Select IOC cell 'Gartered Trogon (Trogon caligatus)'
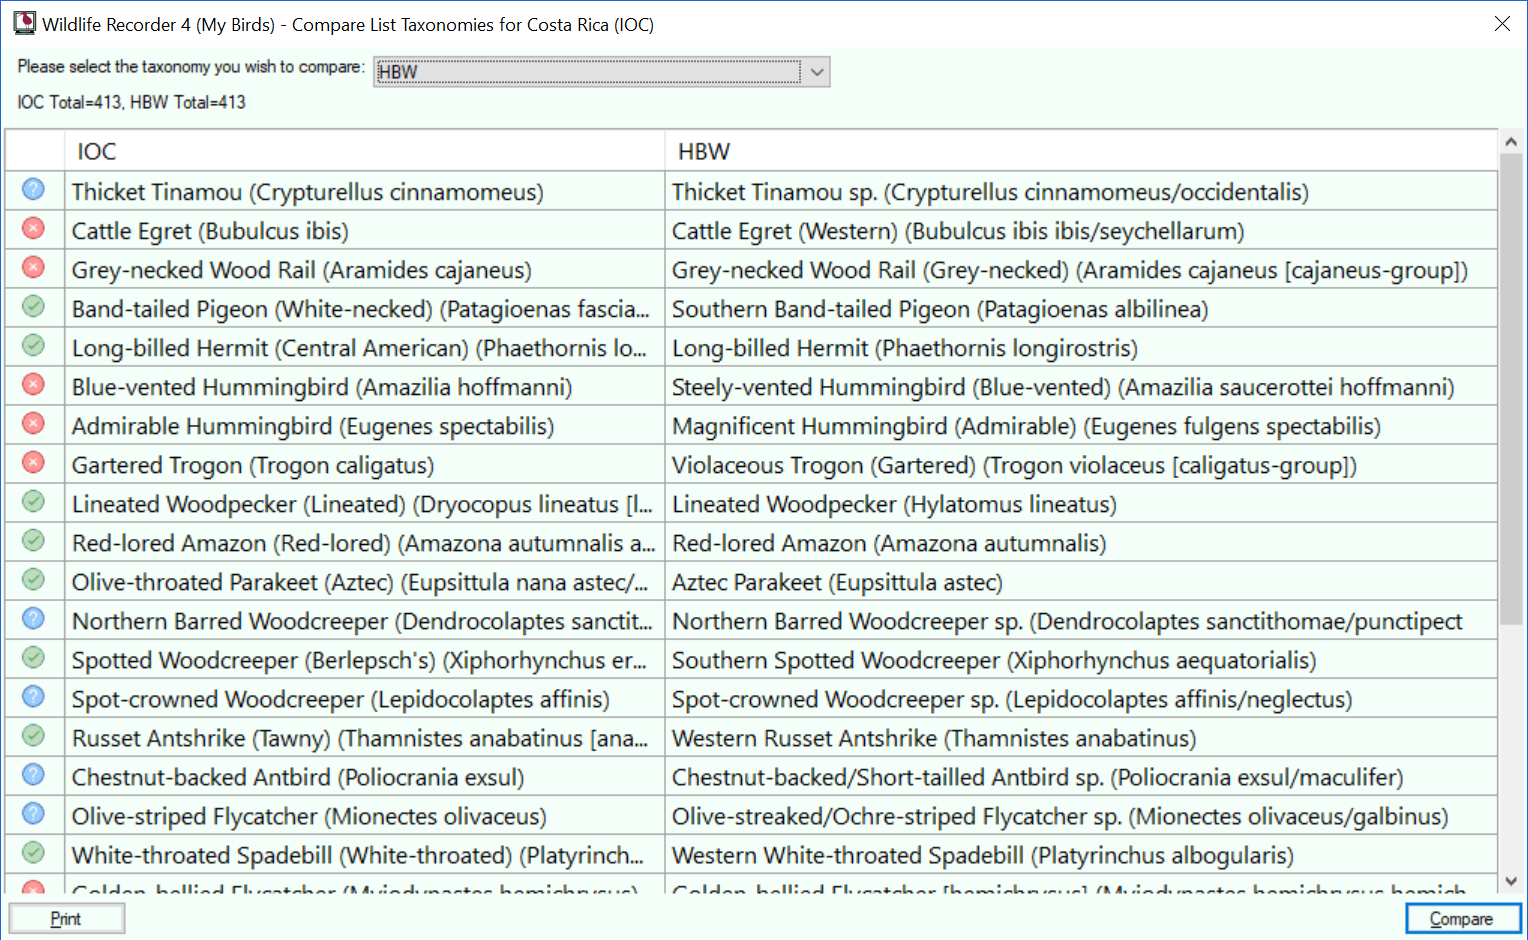The height and width of the screenshot is (940, 1528). click(365, 464)
